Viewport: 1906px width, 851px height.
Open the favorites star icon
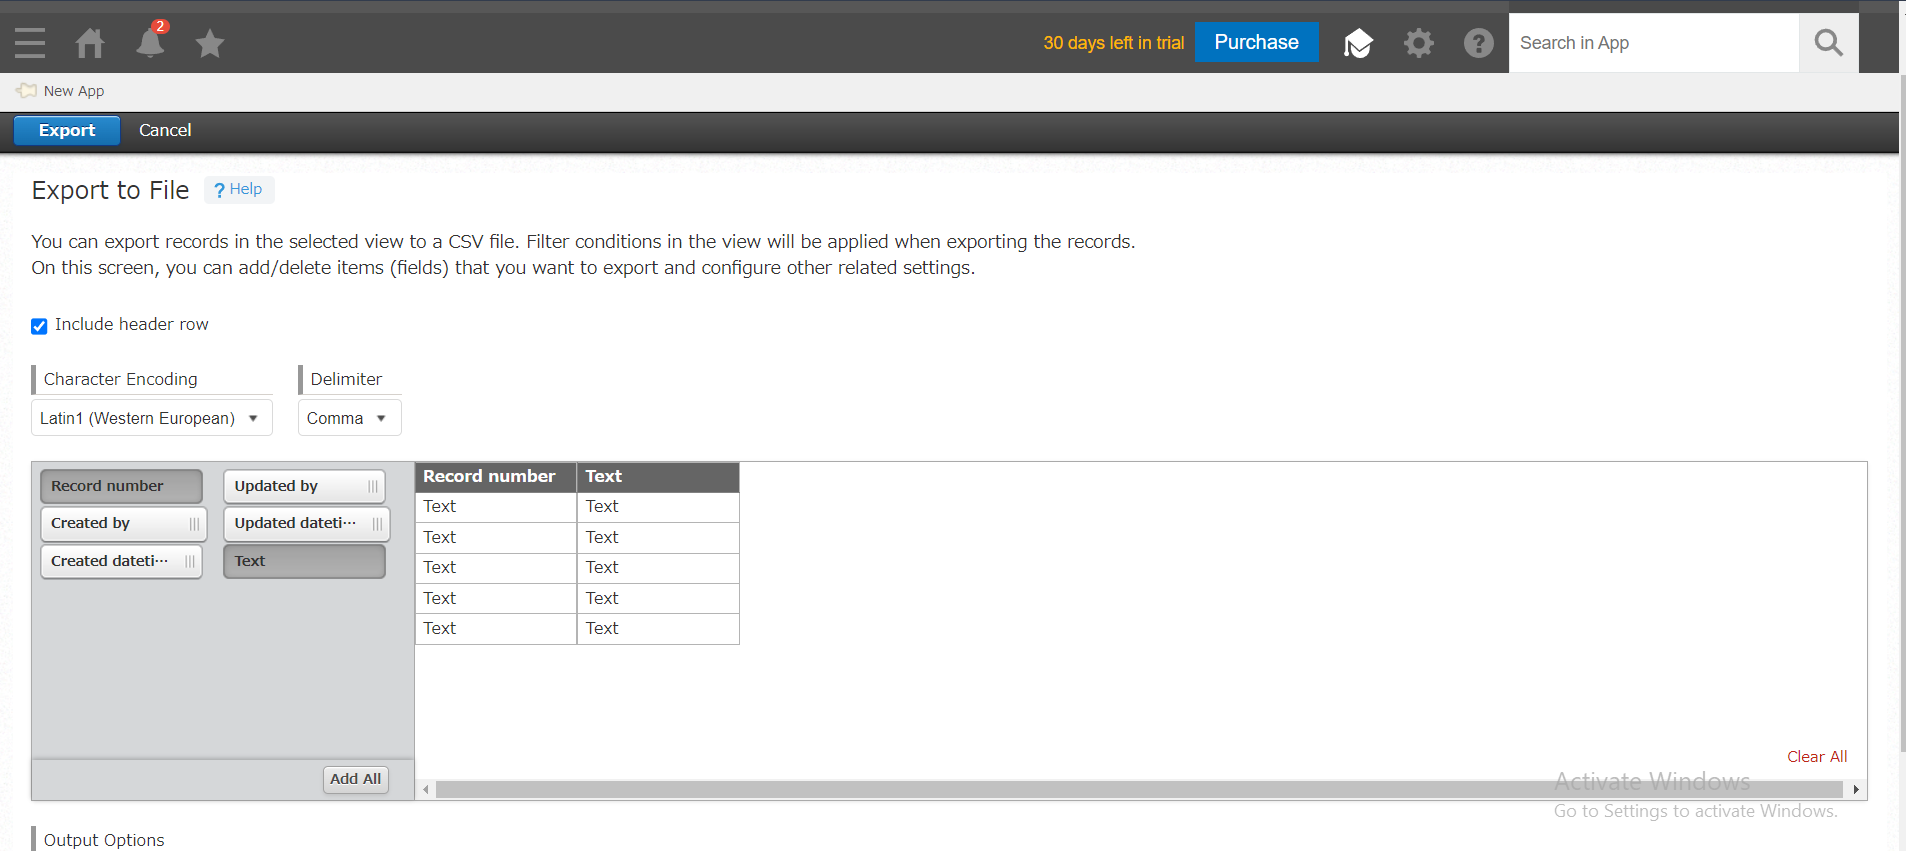tap(210, 43)
